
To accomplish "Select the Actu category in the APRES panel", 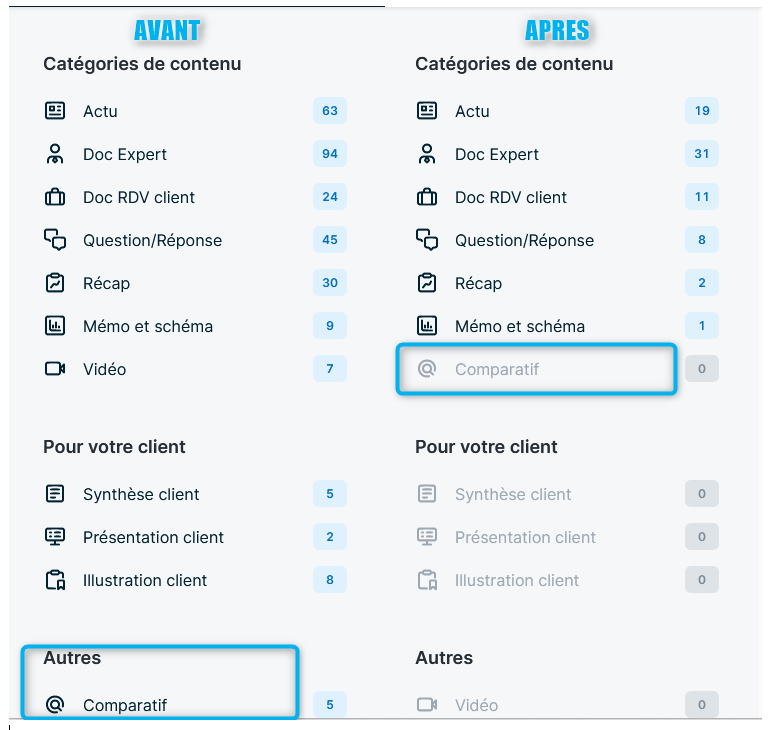I will point(472,111).
